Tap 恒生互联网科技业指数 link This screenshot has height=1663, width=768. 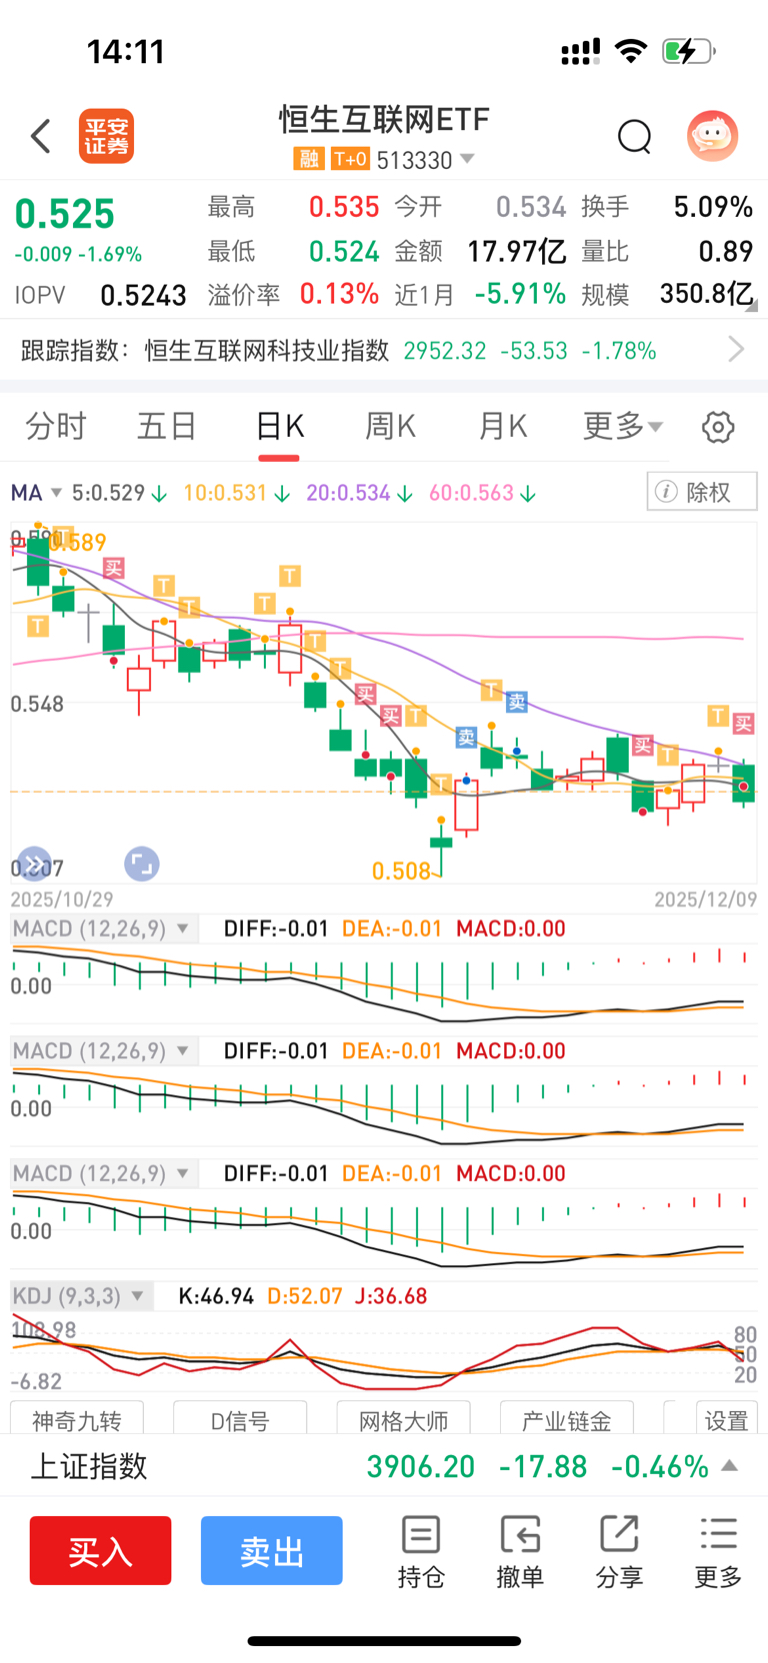[267, 350]
